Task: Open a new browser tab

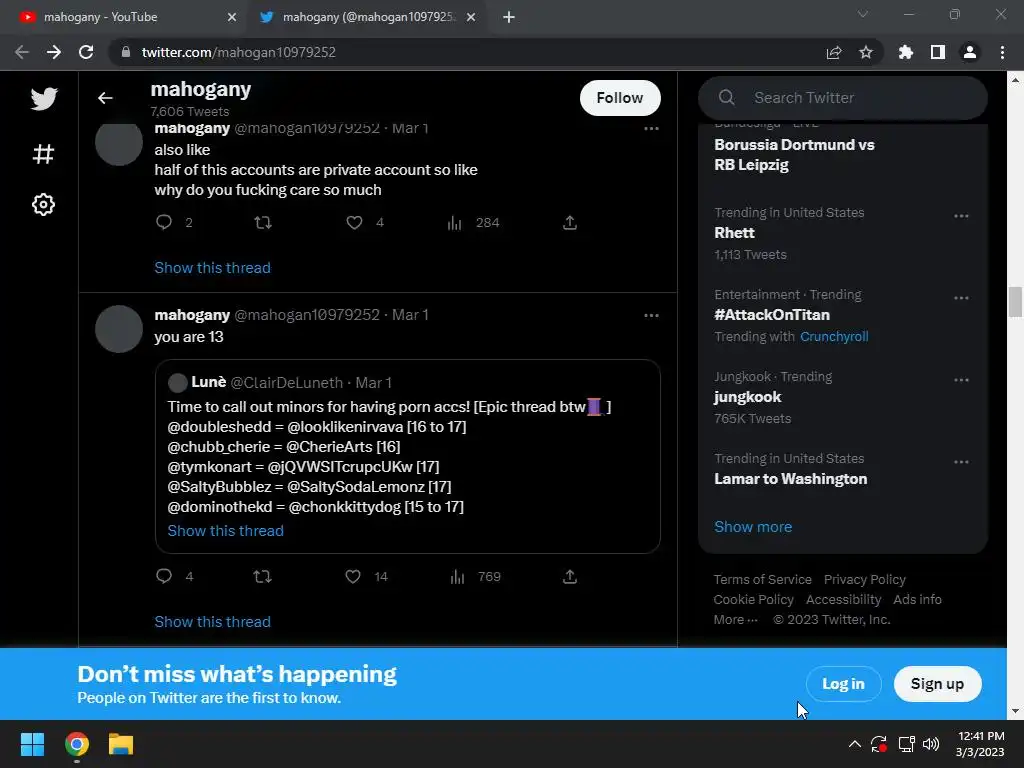Action: pyautogui.click(x=509, y=17)
